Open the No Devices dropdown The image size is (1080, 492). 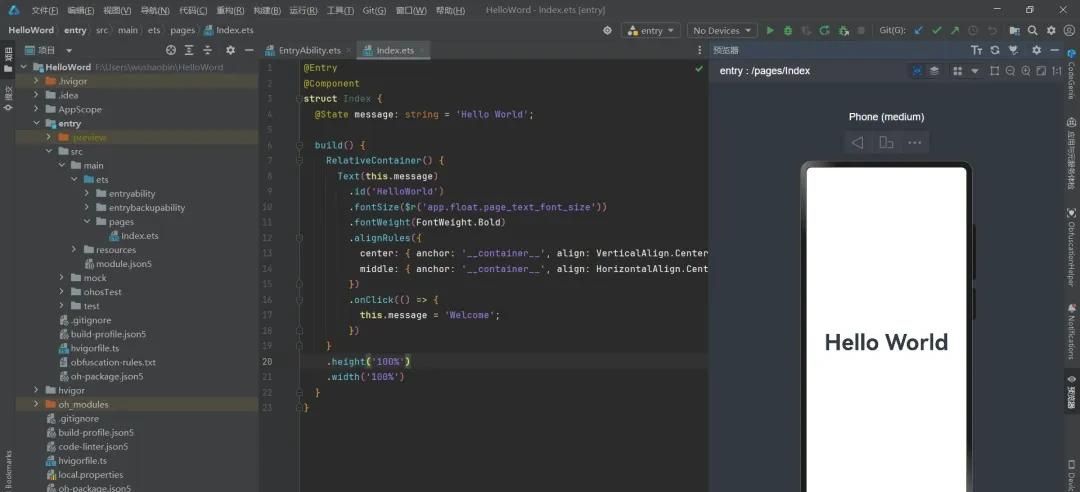coord(722,31)
